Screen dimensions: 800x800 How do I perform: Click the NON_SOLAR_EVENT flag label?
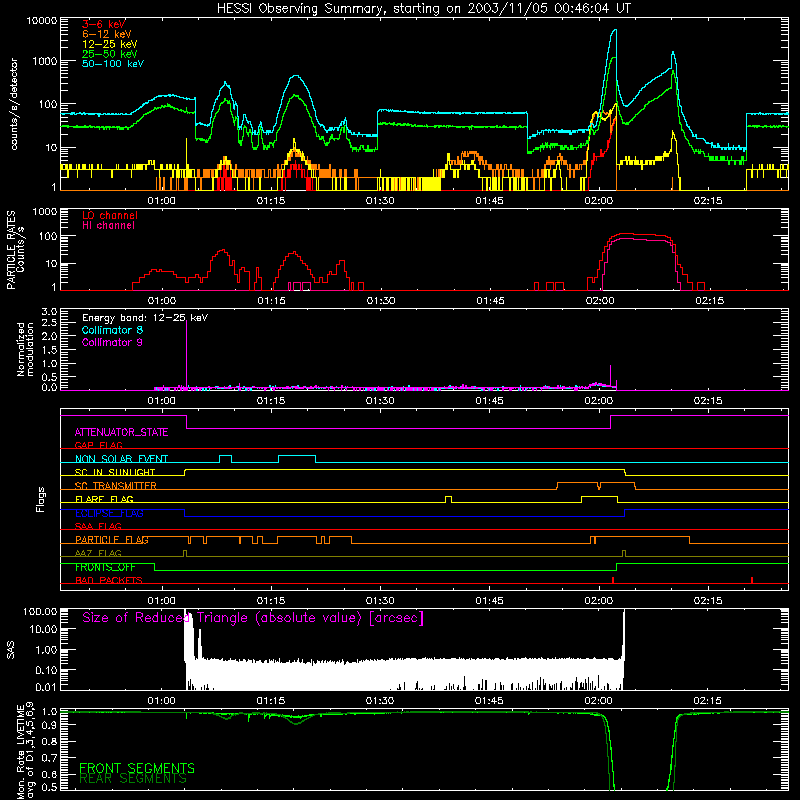click(121, 459)
